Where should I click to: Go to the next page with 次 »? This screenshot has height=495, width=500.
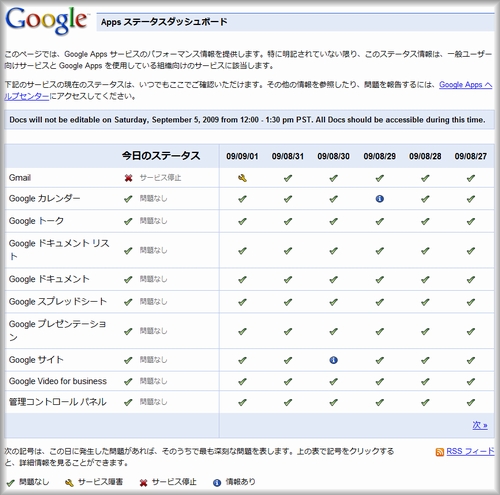[480, 425]
